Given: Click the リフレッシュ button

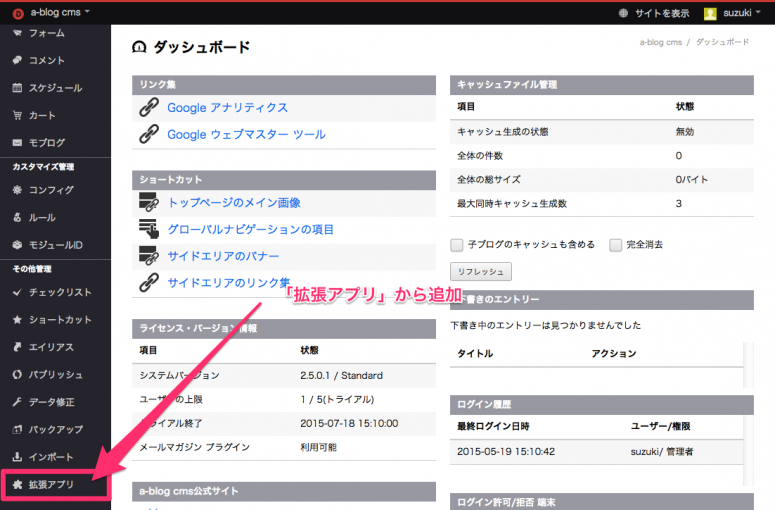Looking at the screenshot, I should click(480, 272).
